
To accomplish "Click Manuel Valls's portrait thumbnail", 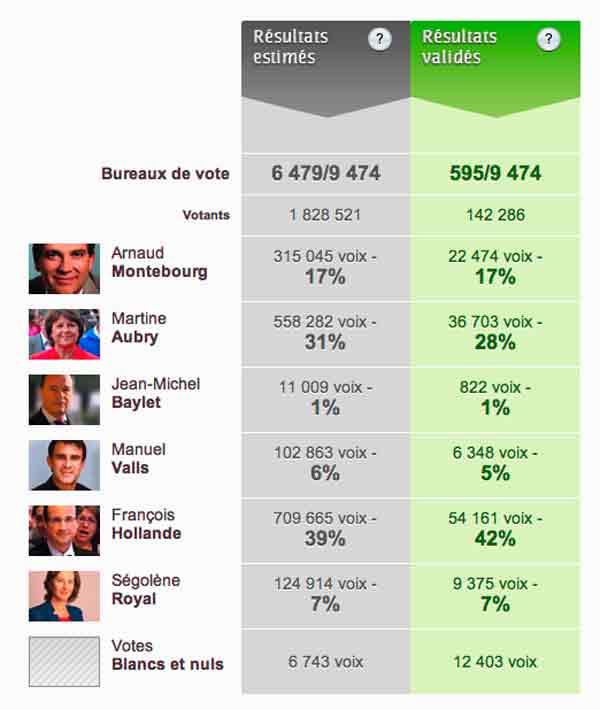I will coord(64,465).
